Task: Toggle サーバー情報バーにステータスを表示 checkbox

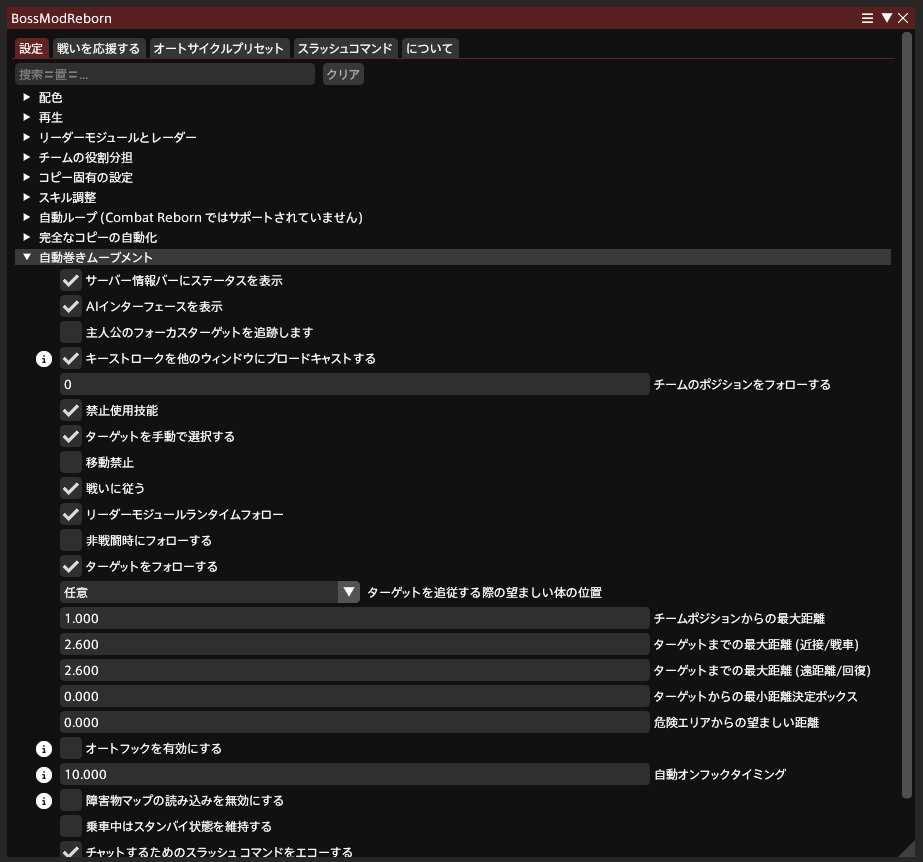Action: [71, 280]
